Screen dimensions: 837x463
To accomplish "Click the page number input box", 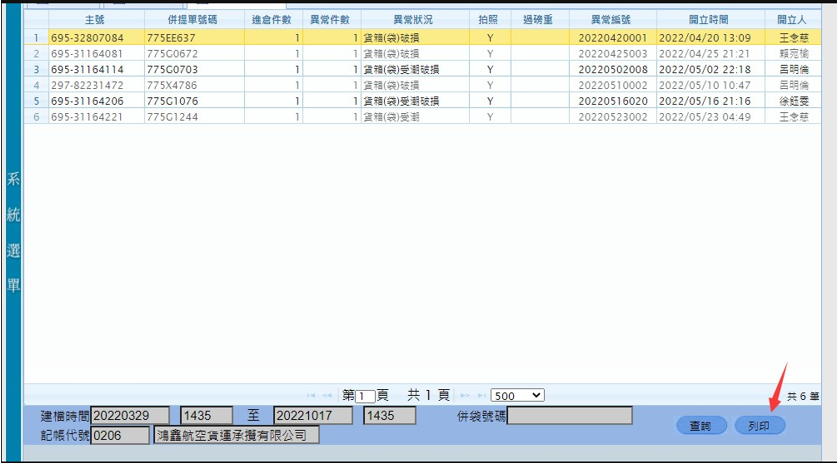I will 366,396.
